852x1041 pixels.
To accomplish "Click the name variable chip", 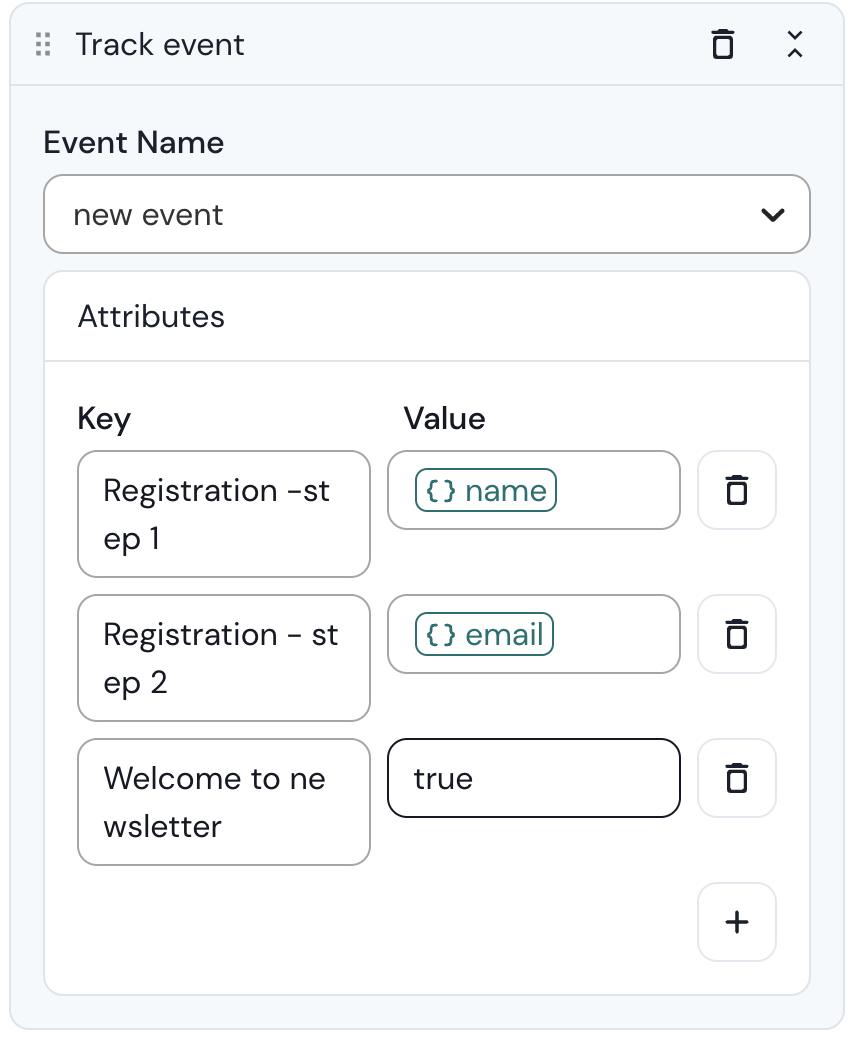I will (x=505, y=491).
